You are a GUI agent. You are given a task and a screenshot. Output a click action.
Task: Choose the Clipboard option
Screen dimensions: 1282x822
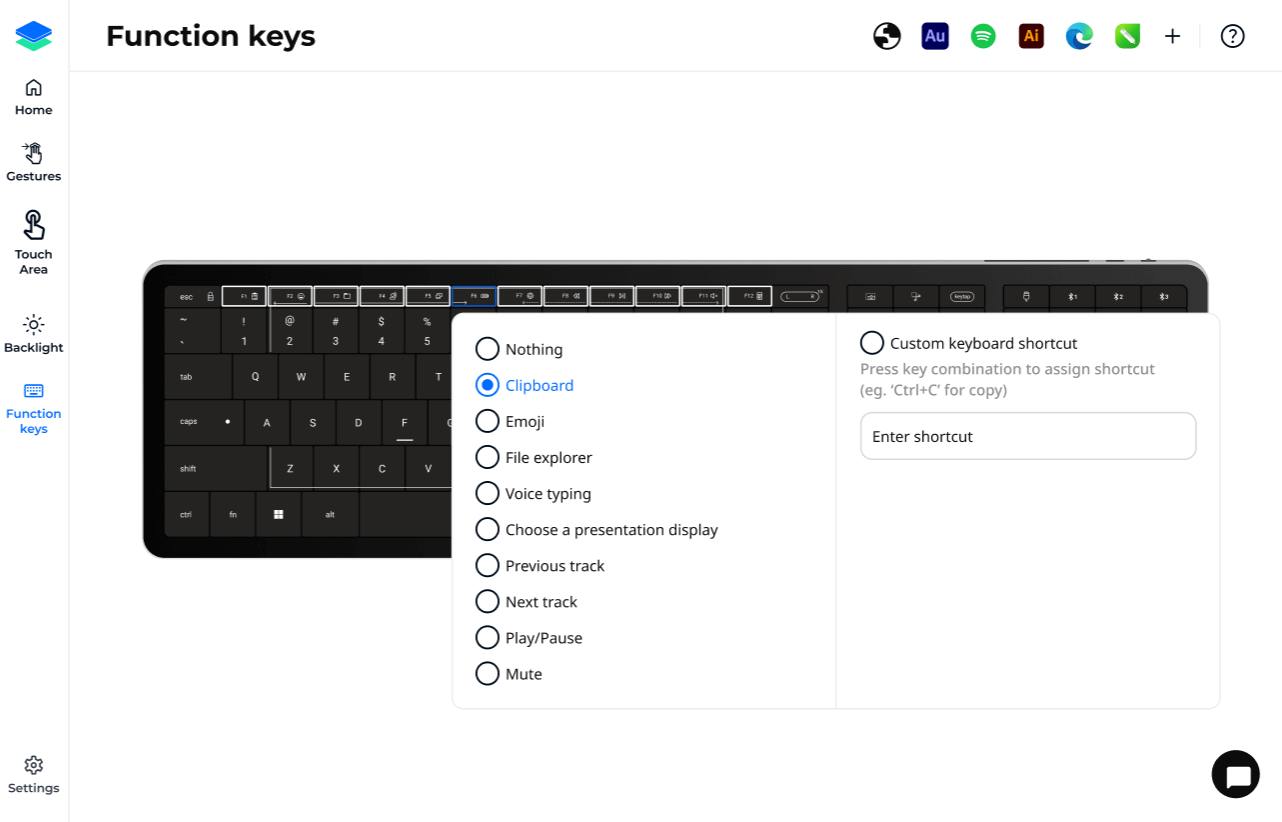[525, 385]
